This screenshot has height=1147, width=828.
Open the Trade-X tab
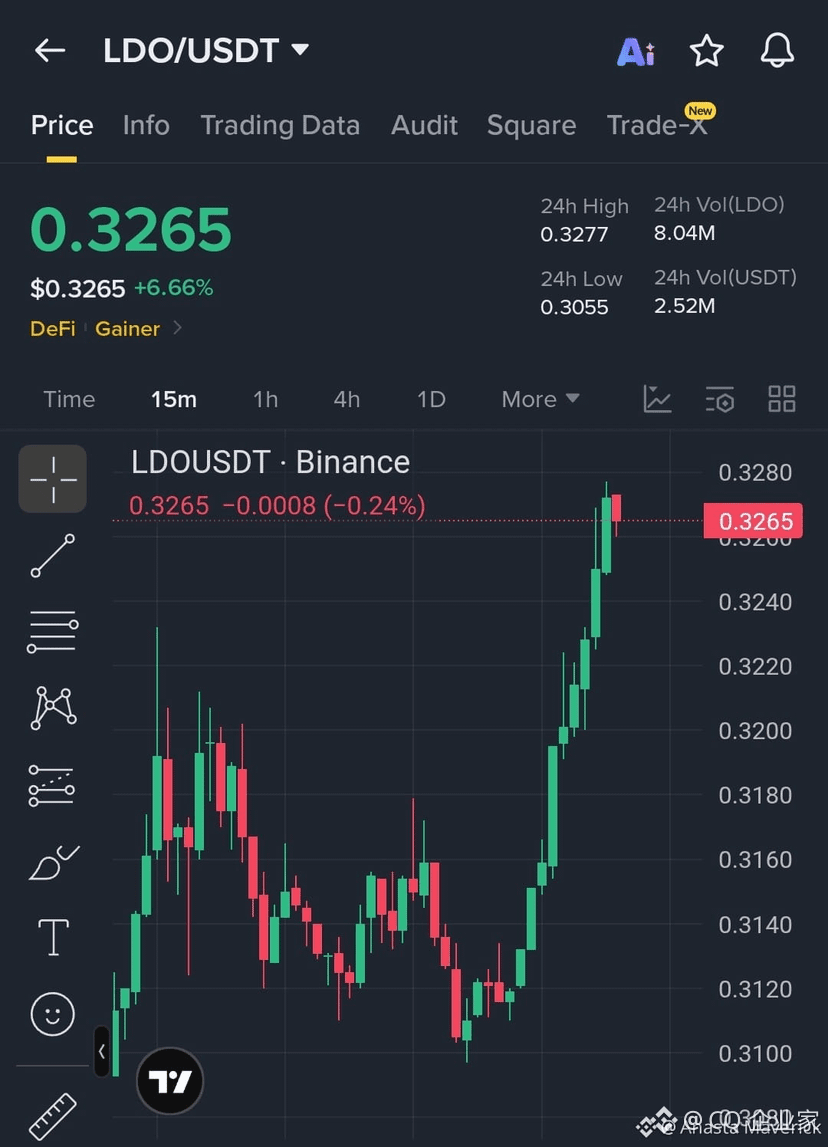point(657,125)
